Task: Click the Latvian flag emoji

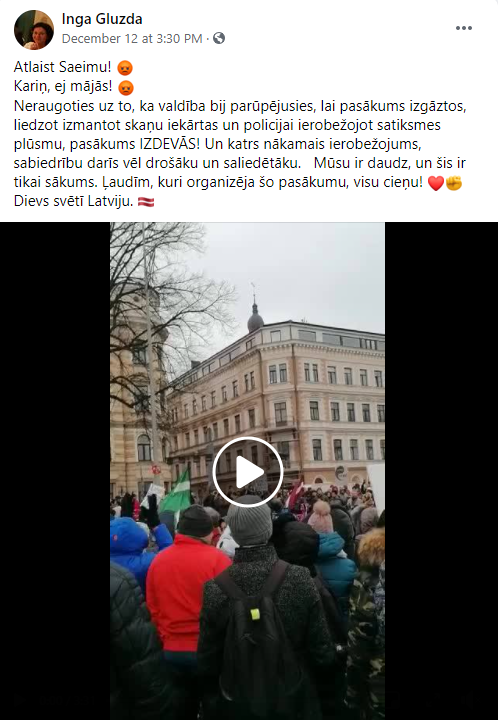Action: pos(146,202)
